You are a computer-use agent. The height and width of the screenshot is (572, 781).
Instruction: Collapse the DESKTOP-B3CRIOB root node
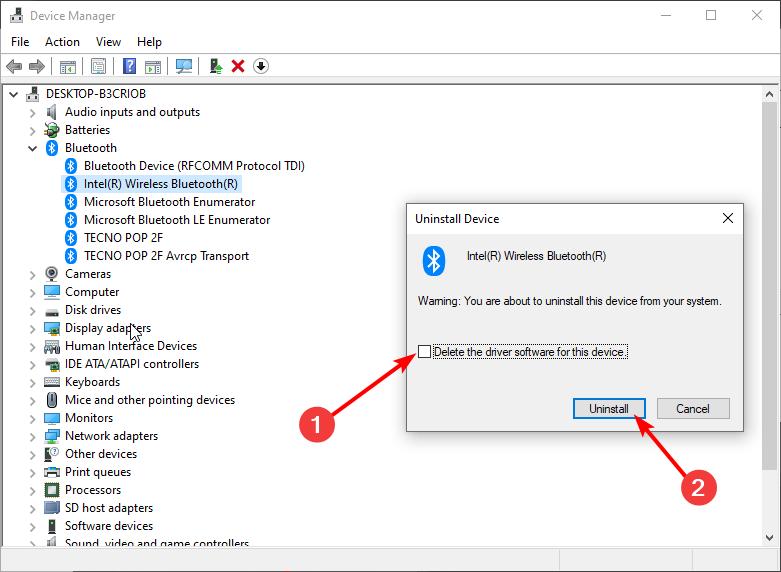pos(13,94)
